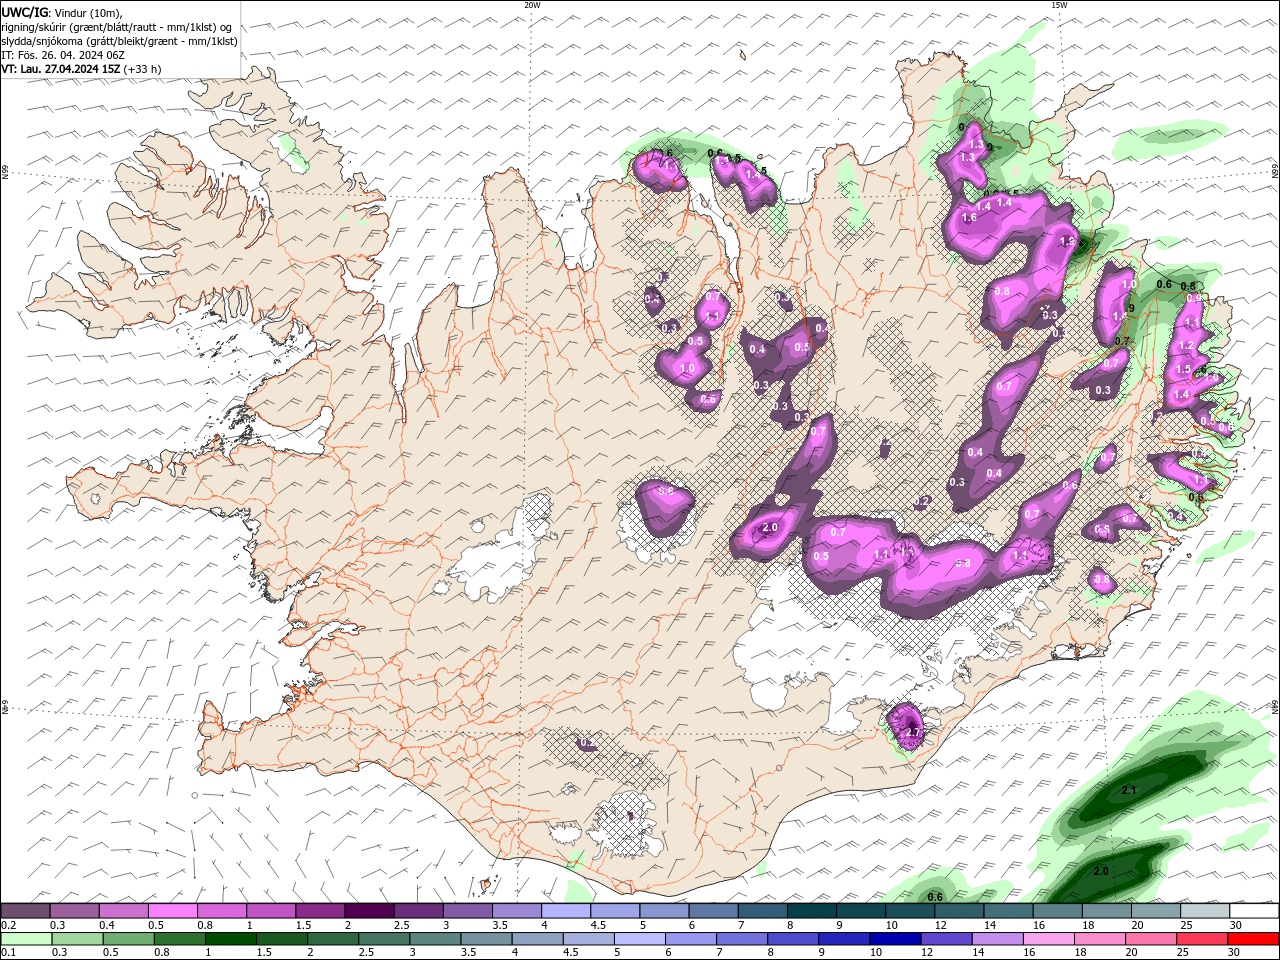Click the dark teal 8–9 swatch in upper legend
Viewport: 1280px width, 960px height.
click(812, 910)
